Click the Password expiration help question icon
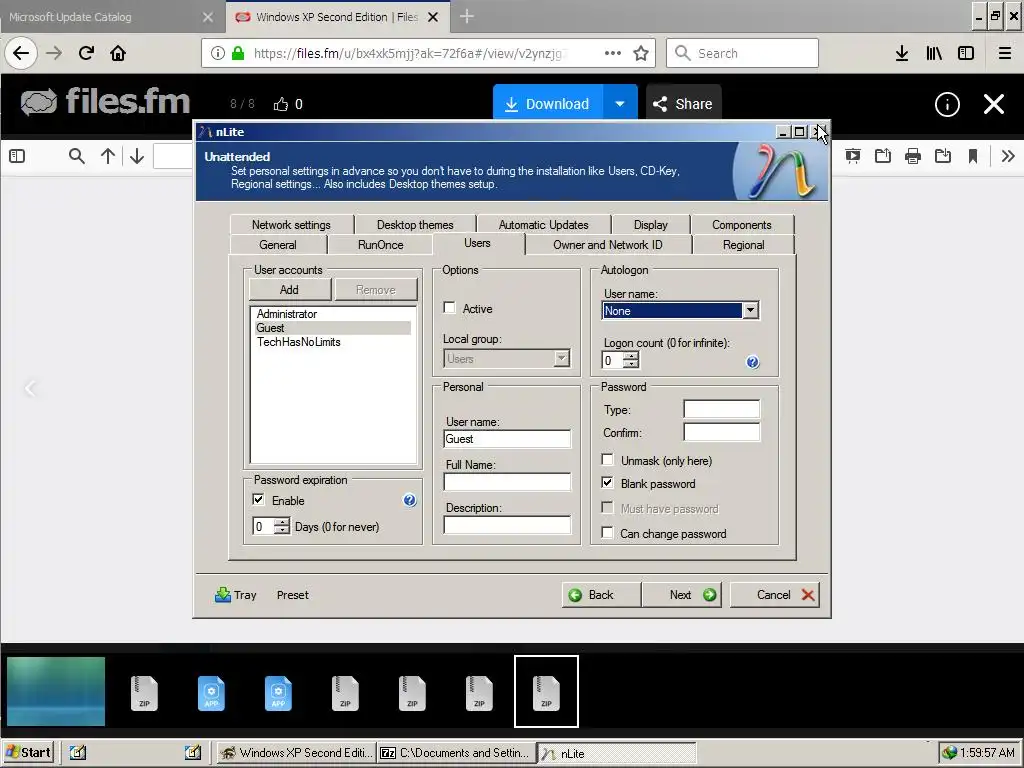 click(409, 500)
